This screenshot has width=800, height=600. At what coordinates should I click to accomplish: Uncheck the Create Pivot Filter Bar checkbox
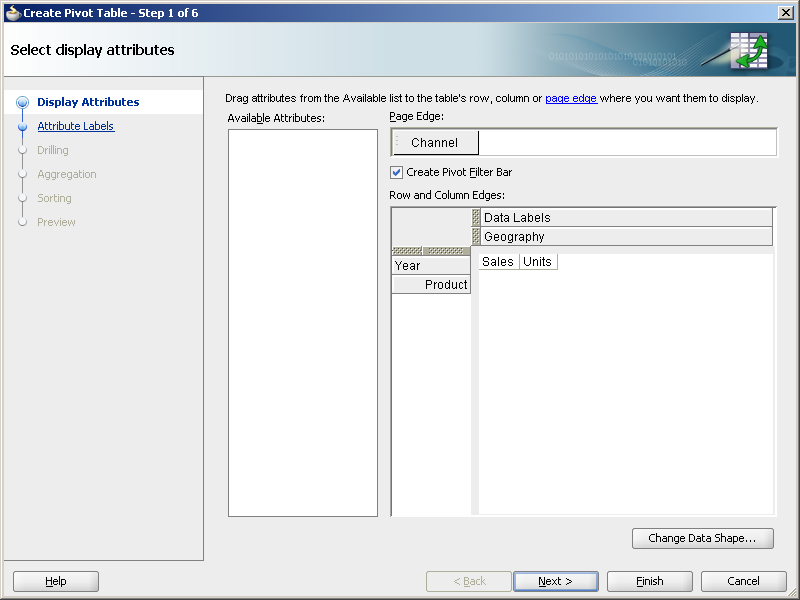click(x=396, y=172)
